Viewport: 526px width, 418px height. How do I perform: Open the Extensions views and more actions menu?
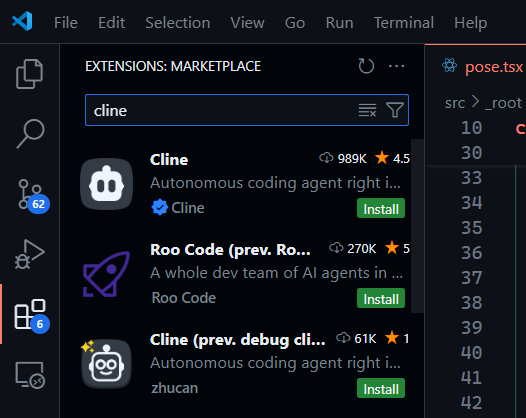(396, 66)
